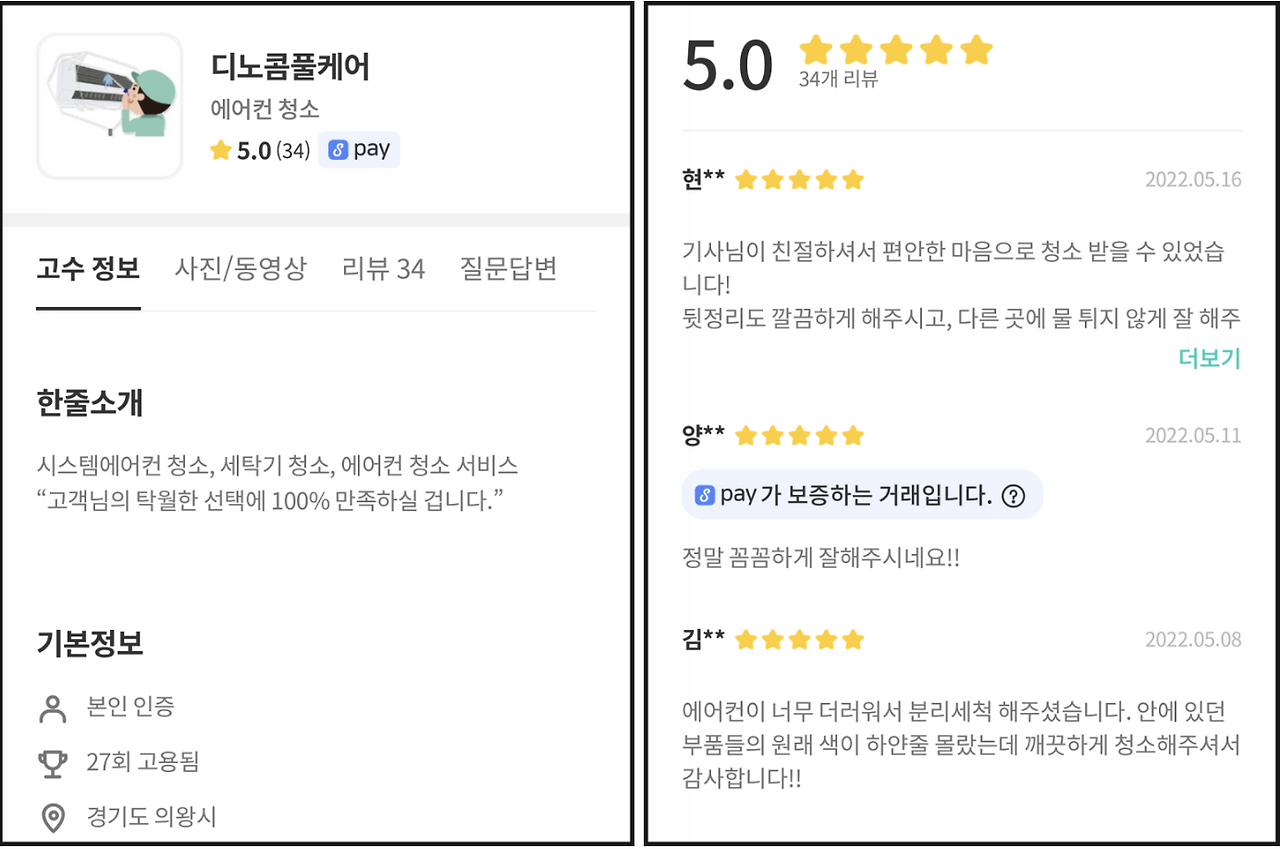
Task: Select the pay badge next to the 5.0 rating
Action: [x=358, y=149]
